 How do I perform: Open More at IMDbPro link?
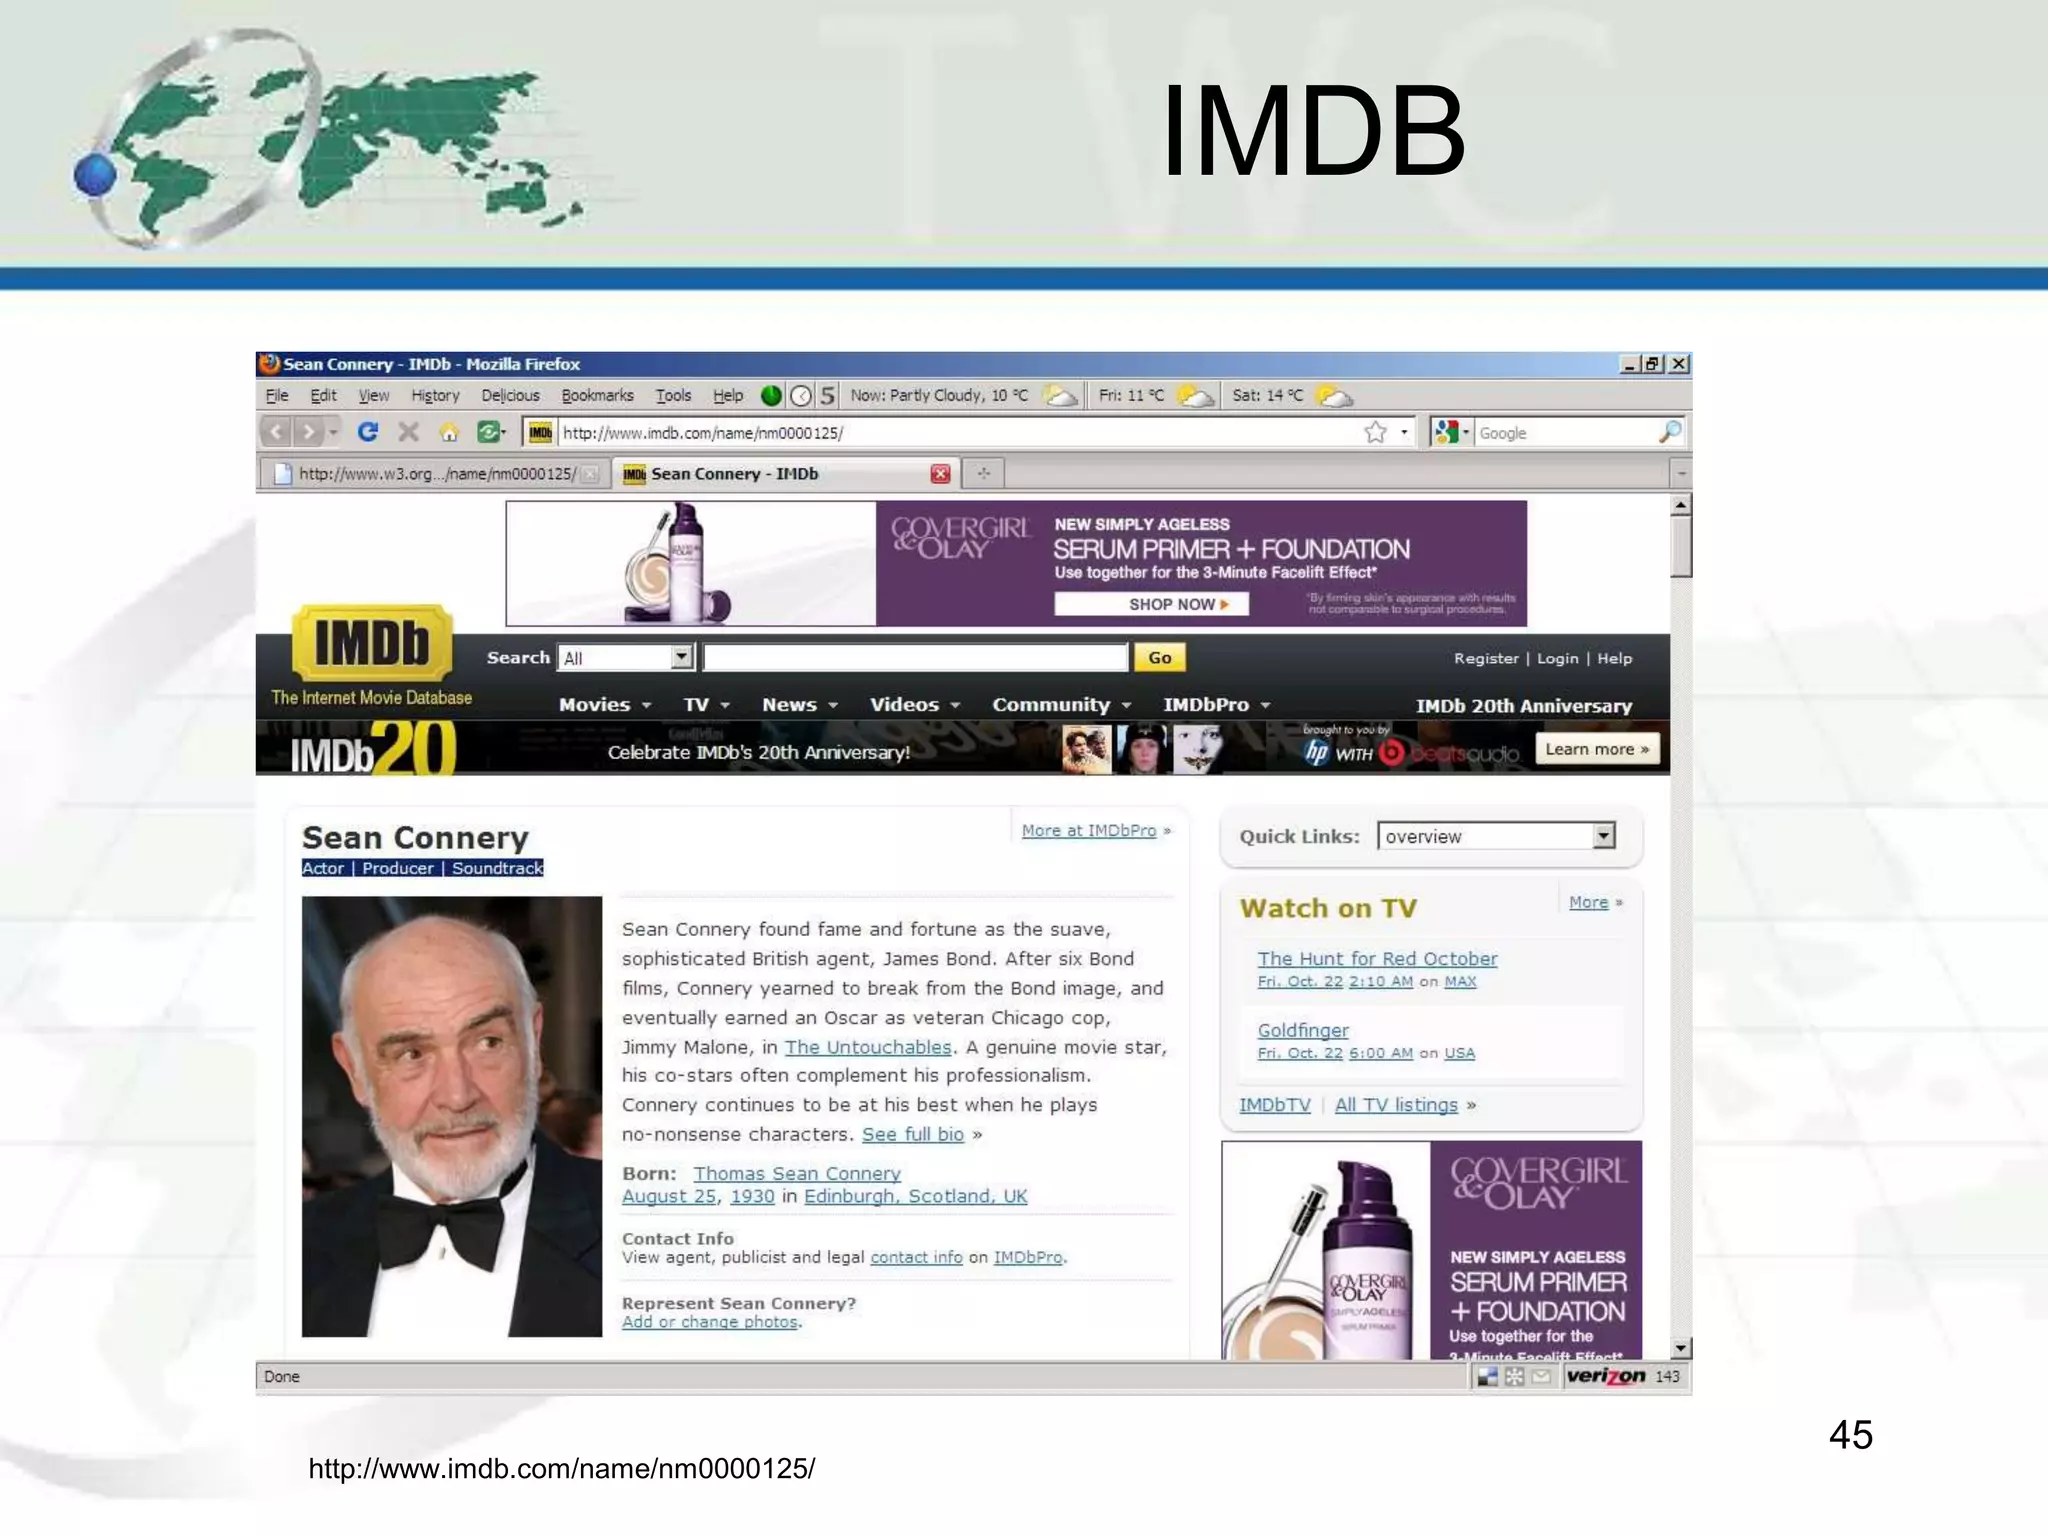click(1089, 830)
